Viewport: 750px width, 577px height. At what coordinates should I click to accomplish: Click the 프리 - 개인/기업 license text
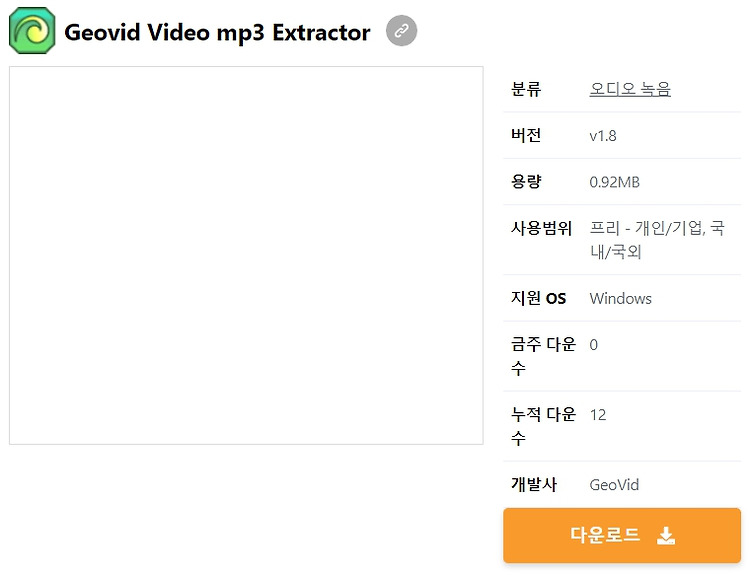tap(647, 228)
